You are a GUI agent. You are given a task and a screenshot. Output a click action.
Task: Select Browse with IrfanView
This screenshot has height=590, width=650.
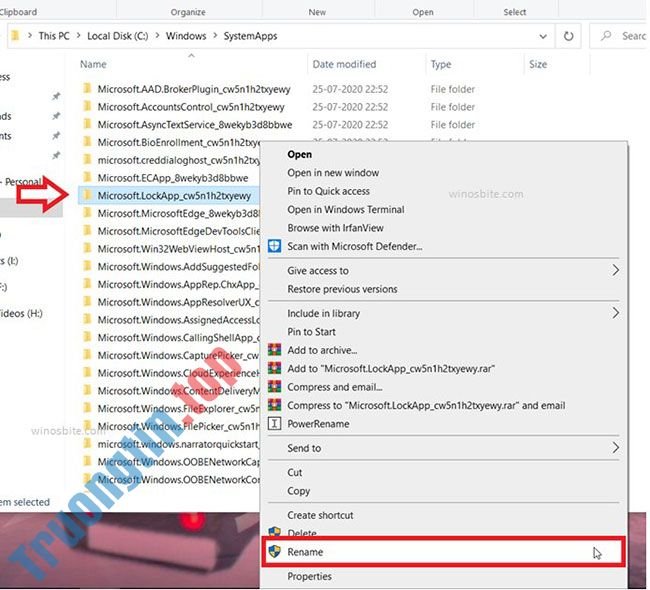point(335,228)
